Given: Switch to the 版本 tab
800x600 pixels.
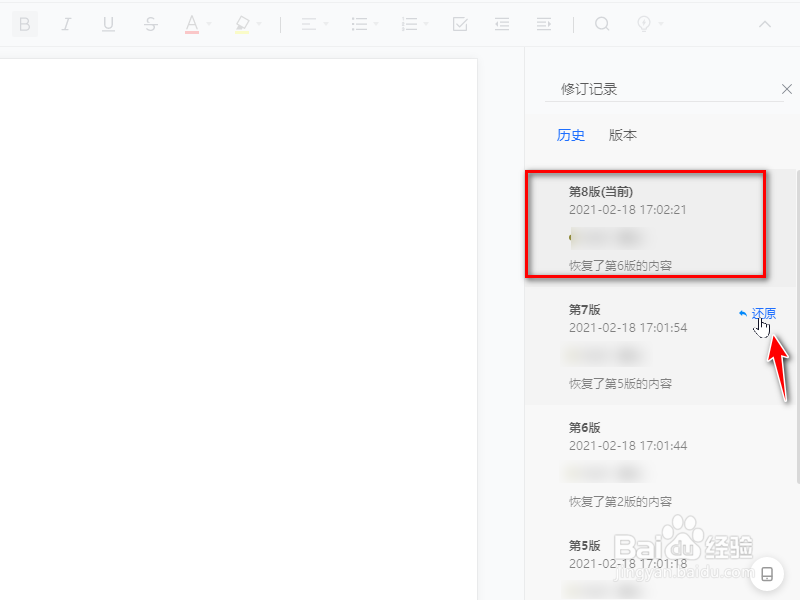Looking at the screenshot, I should pyautogui.click(x=622, y=135).
